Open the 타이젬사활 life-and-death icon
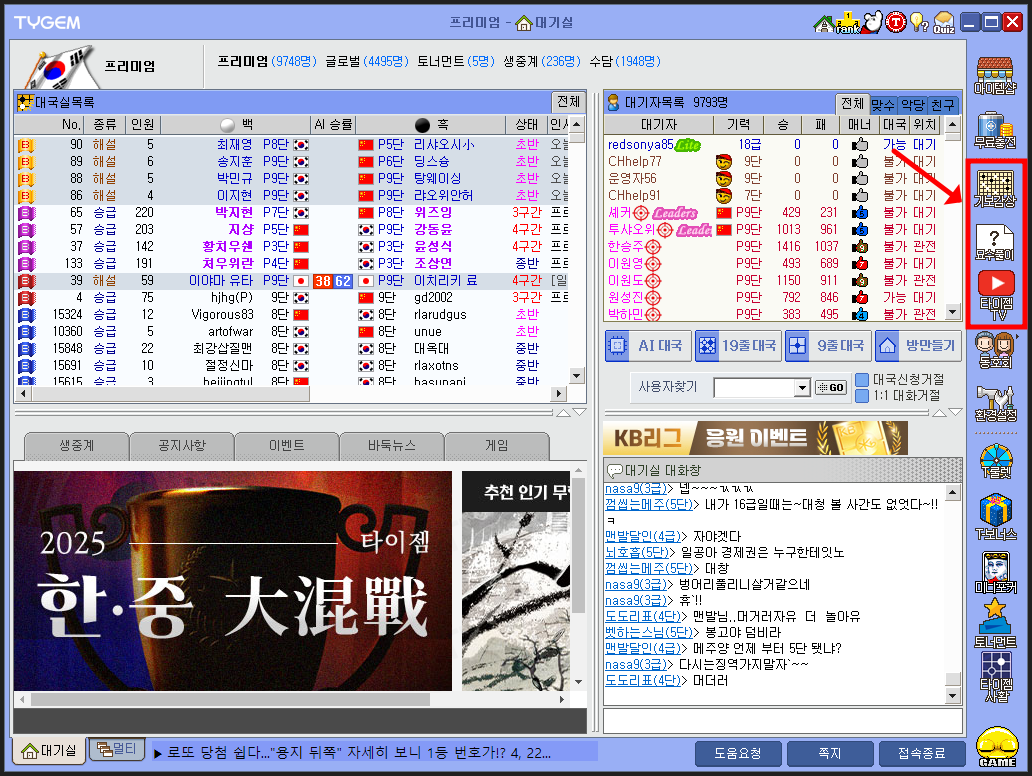Viewport: 1032px width, 776px height. 996,677
